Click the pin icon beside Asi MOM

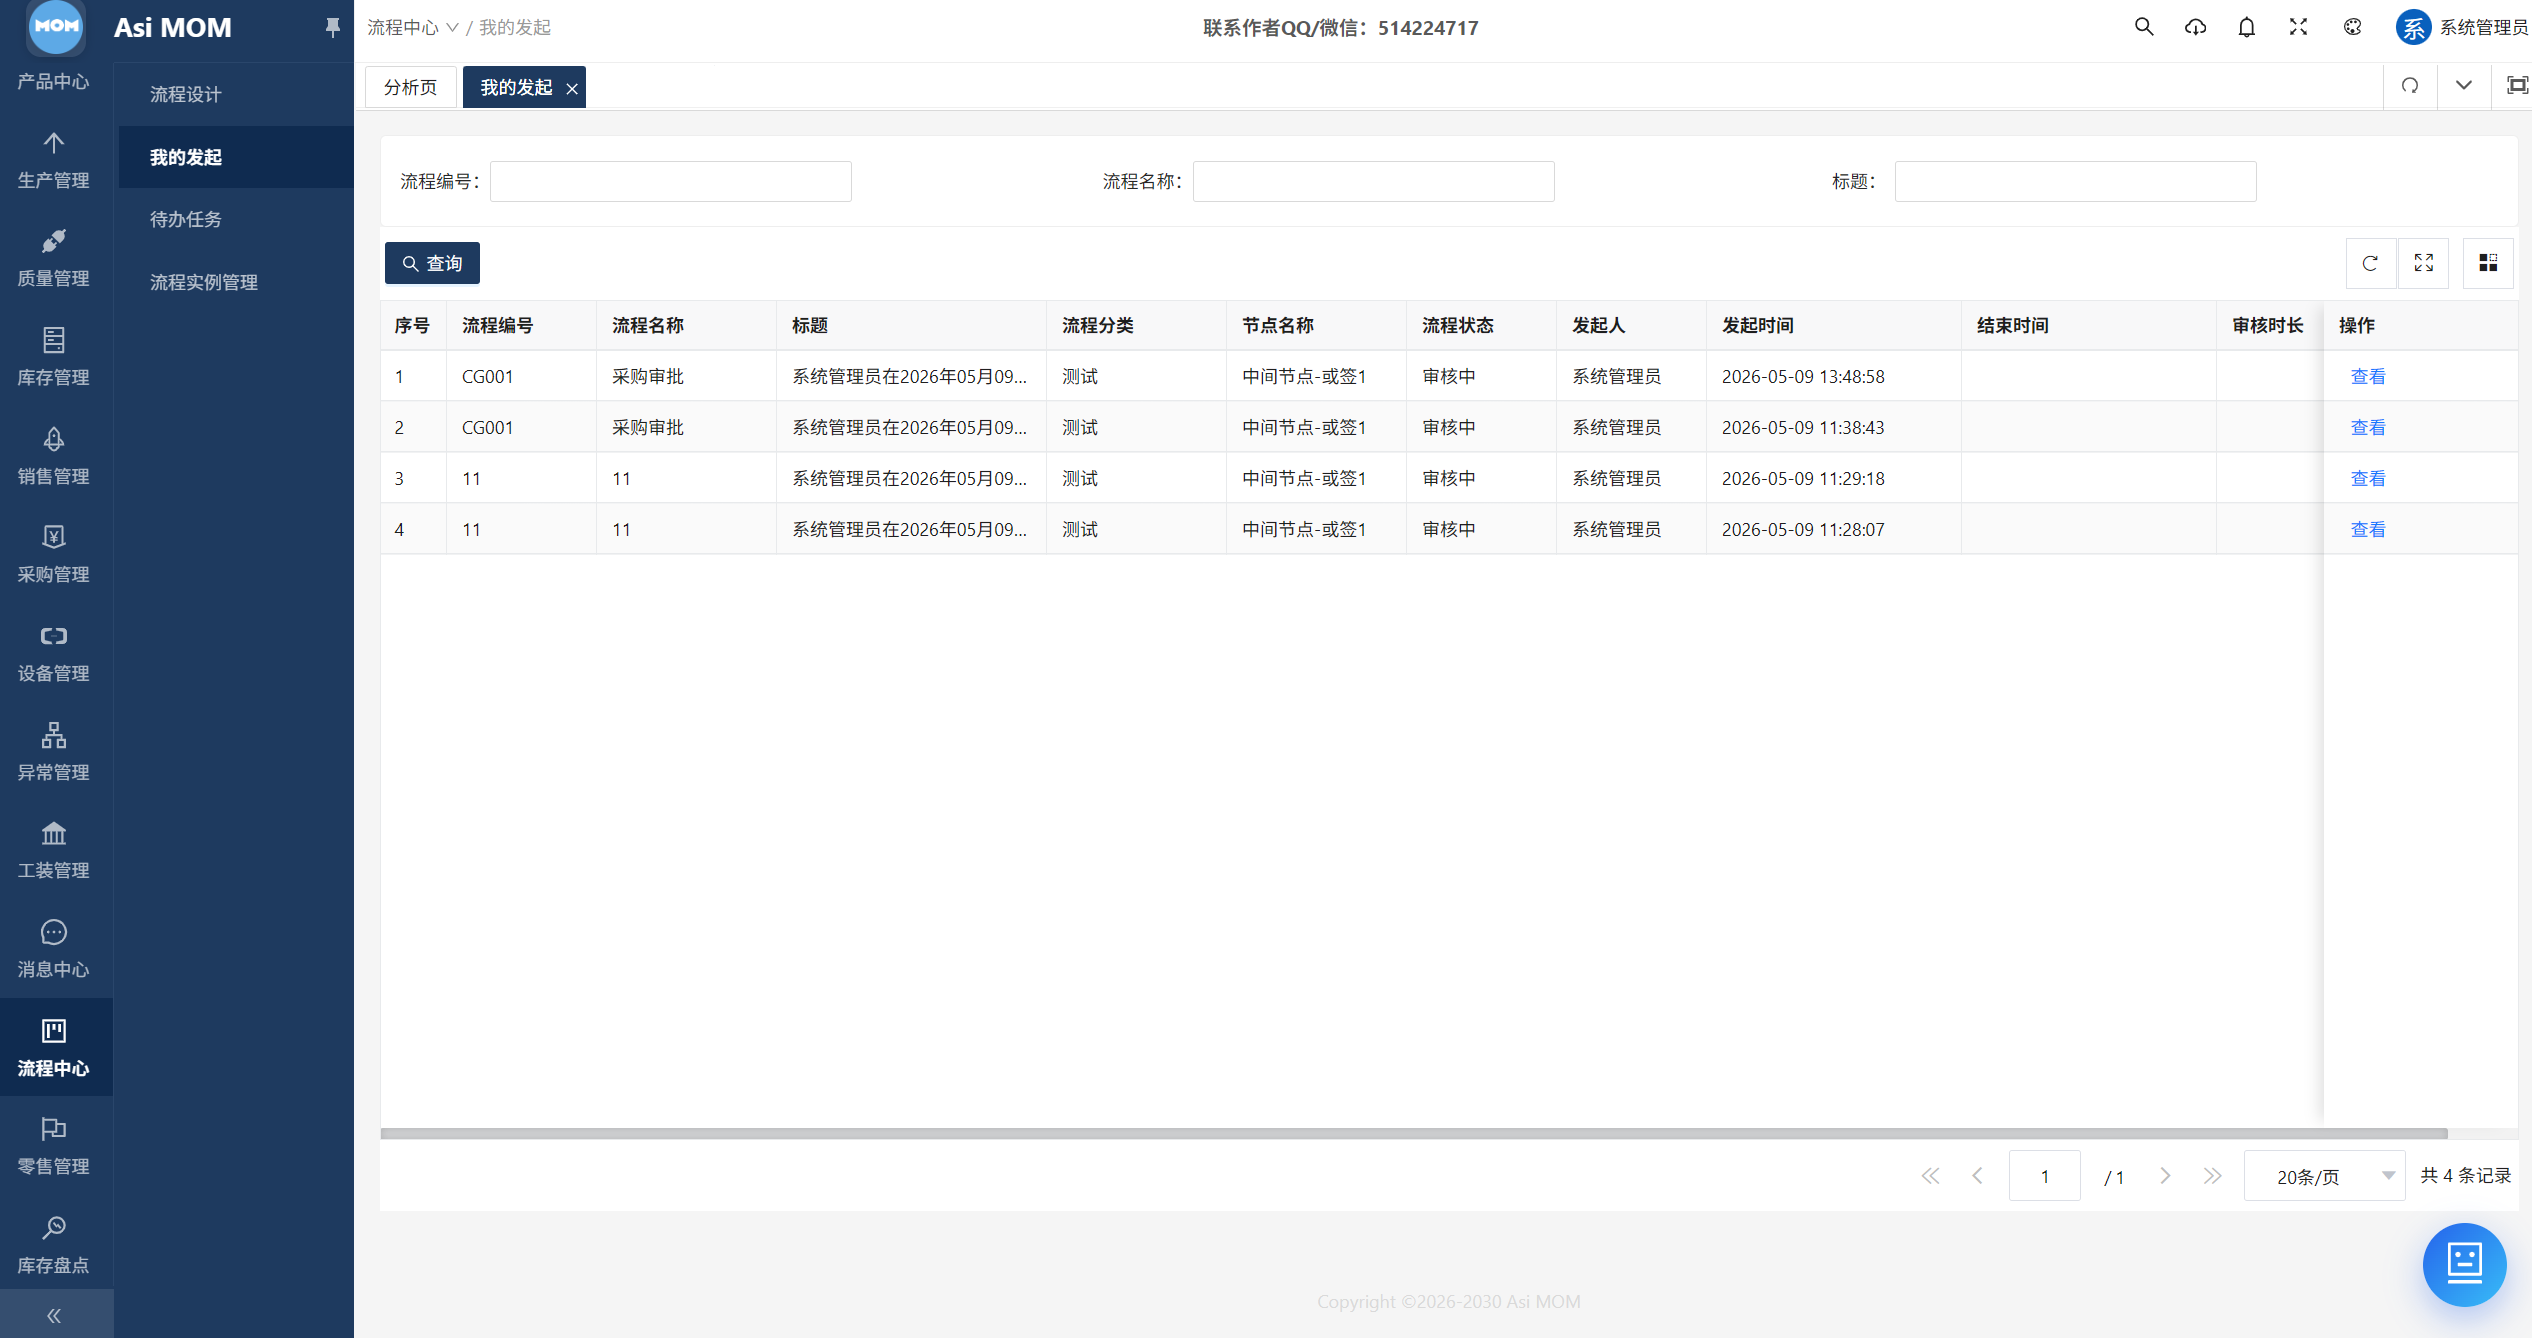[x=333, y=27]
